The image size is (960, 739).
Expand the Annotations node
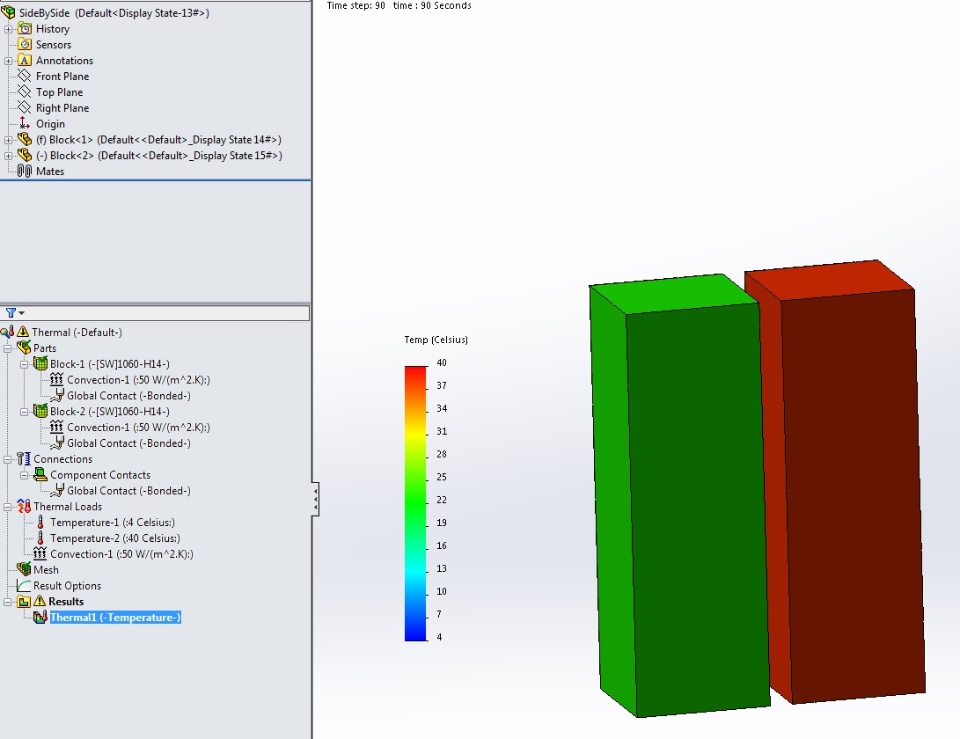point(8,61)
